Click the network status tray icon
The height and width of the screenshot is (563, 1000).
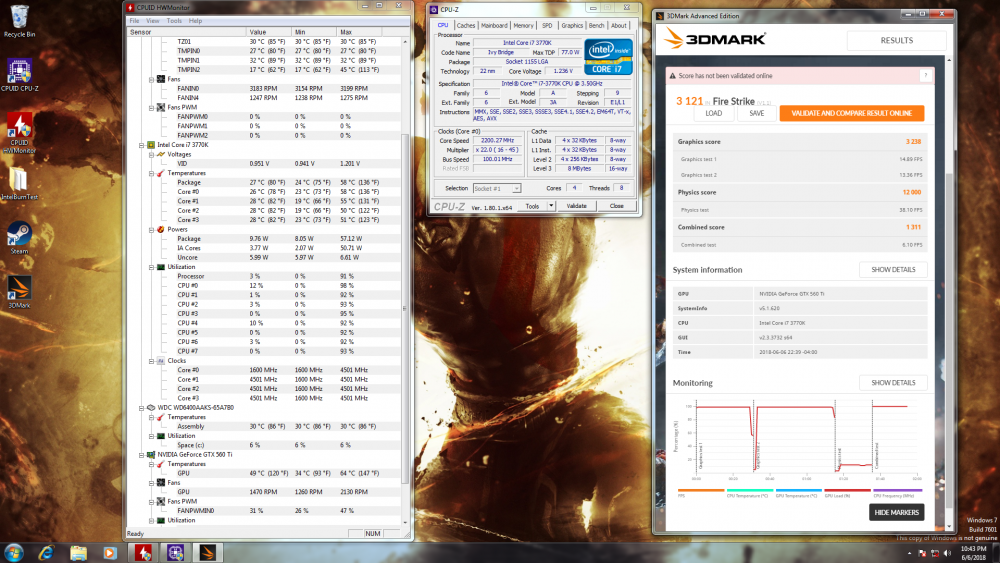tap(934, 553)
